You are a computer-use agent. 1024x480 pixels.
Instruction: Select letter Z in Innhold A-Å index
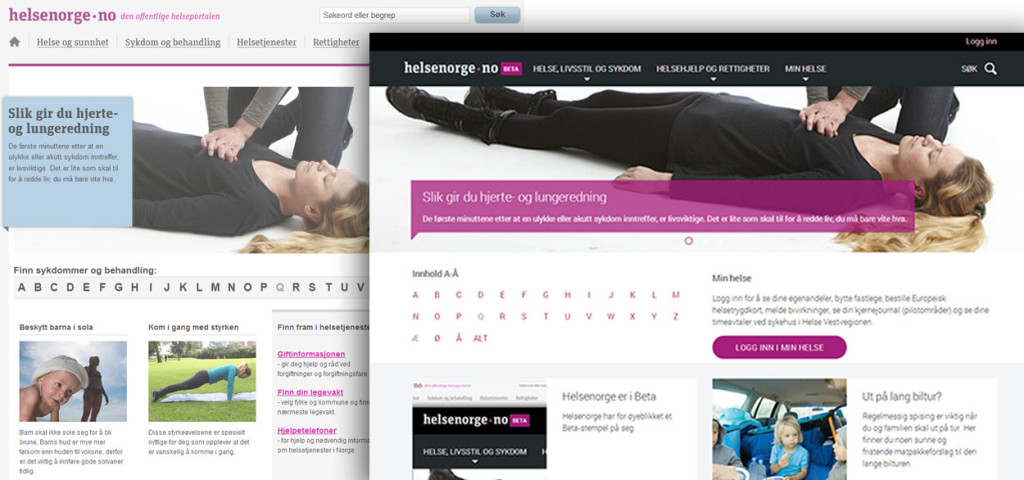[x=675, y=317]
